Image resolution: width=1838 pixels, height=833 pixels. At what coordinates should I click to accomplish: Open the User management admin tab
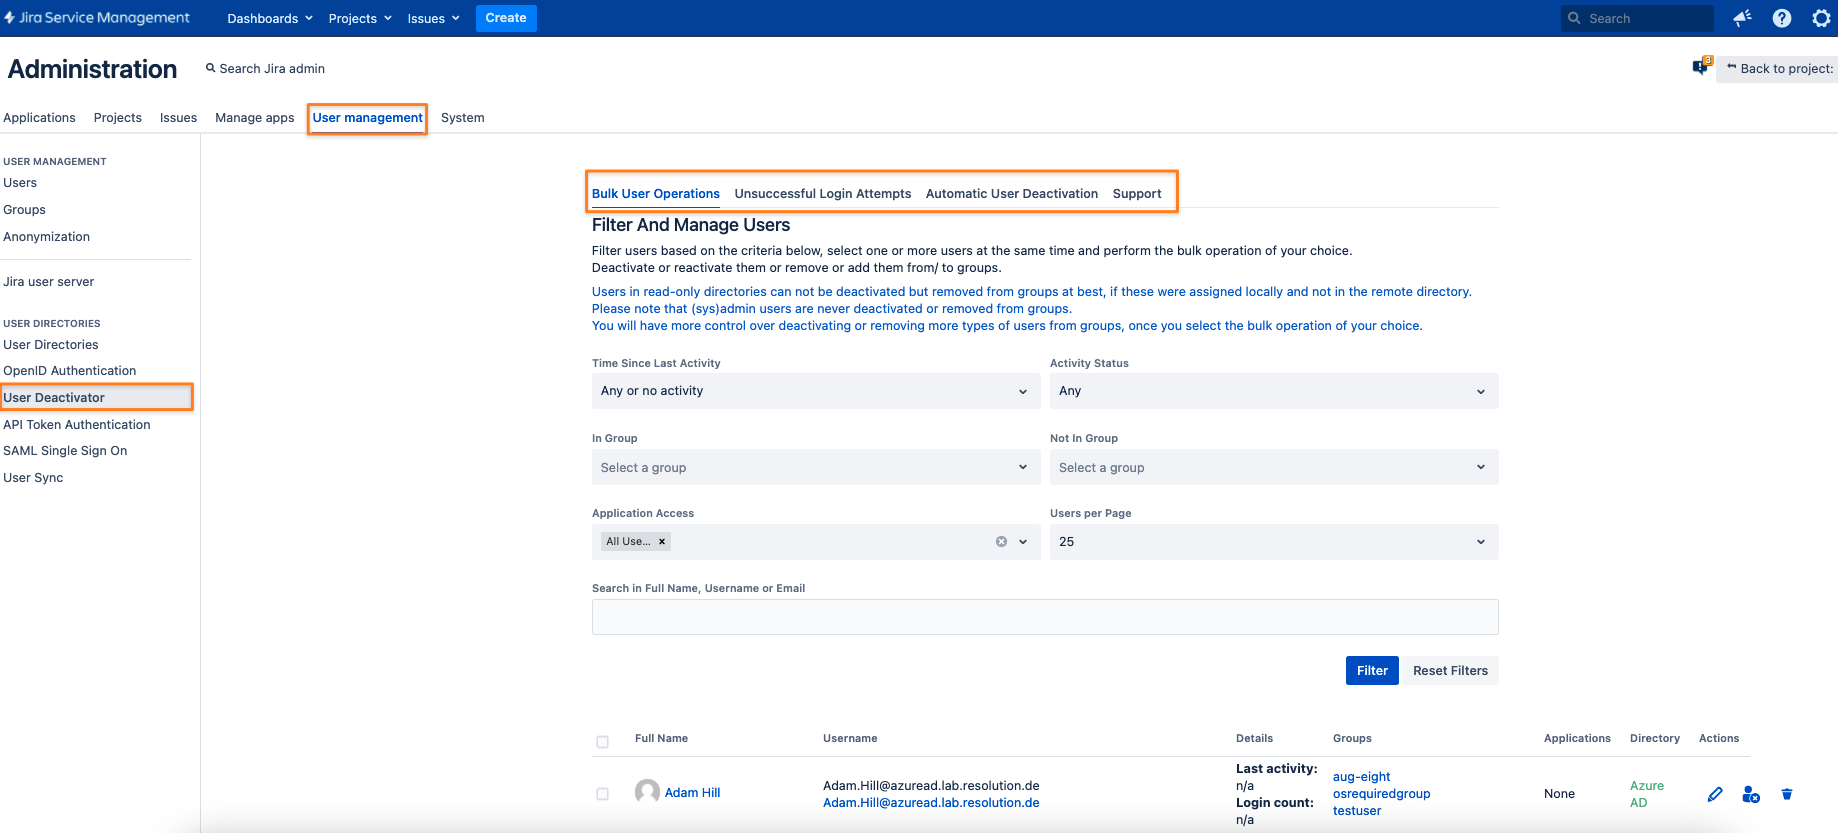tap(368, 118)
